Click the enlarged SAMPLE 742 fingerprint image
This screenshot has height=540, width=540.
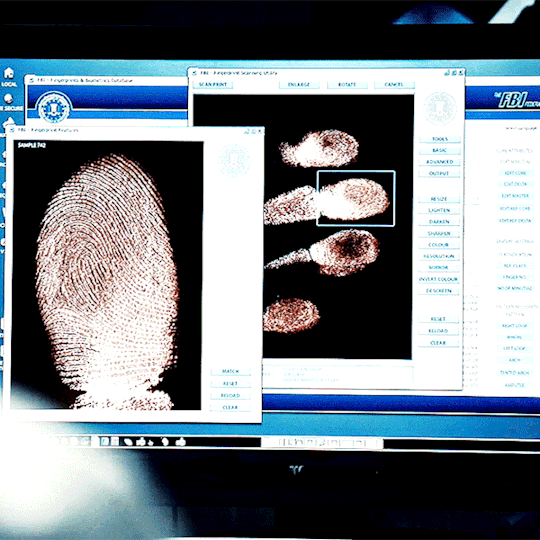(107, 276)
